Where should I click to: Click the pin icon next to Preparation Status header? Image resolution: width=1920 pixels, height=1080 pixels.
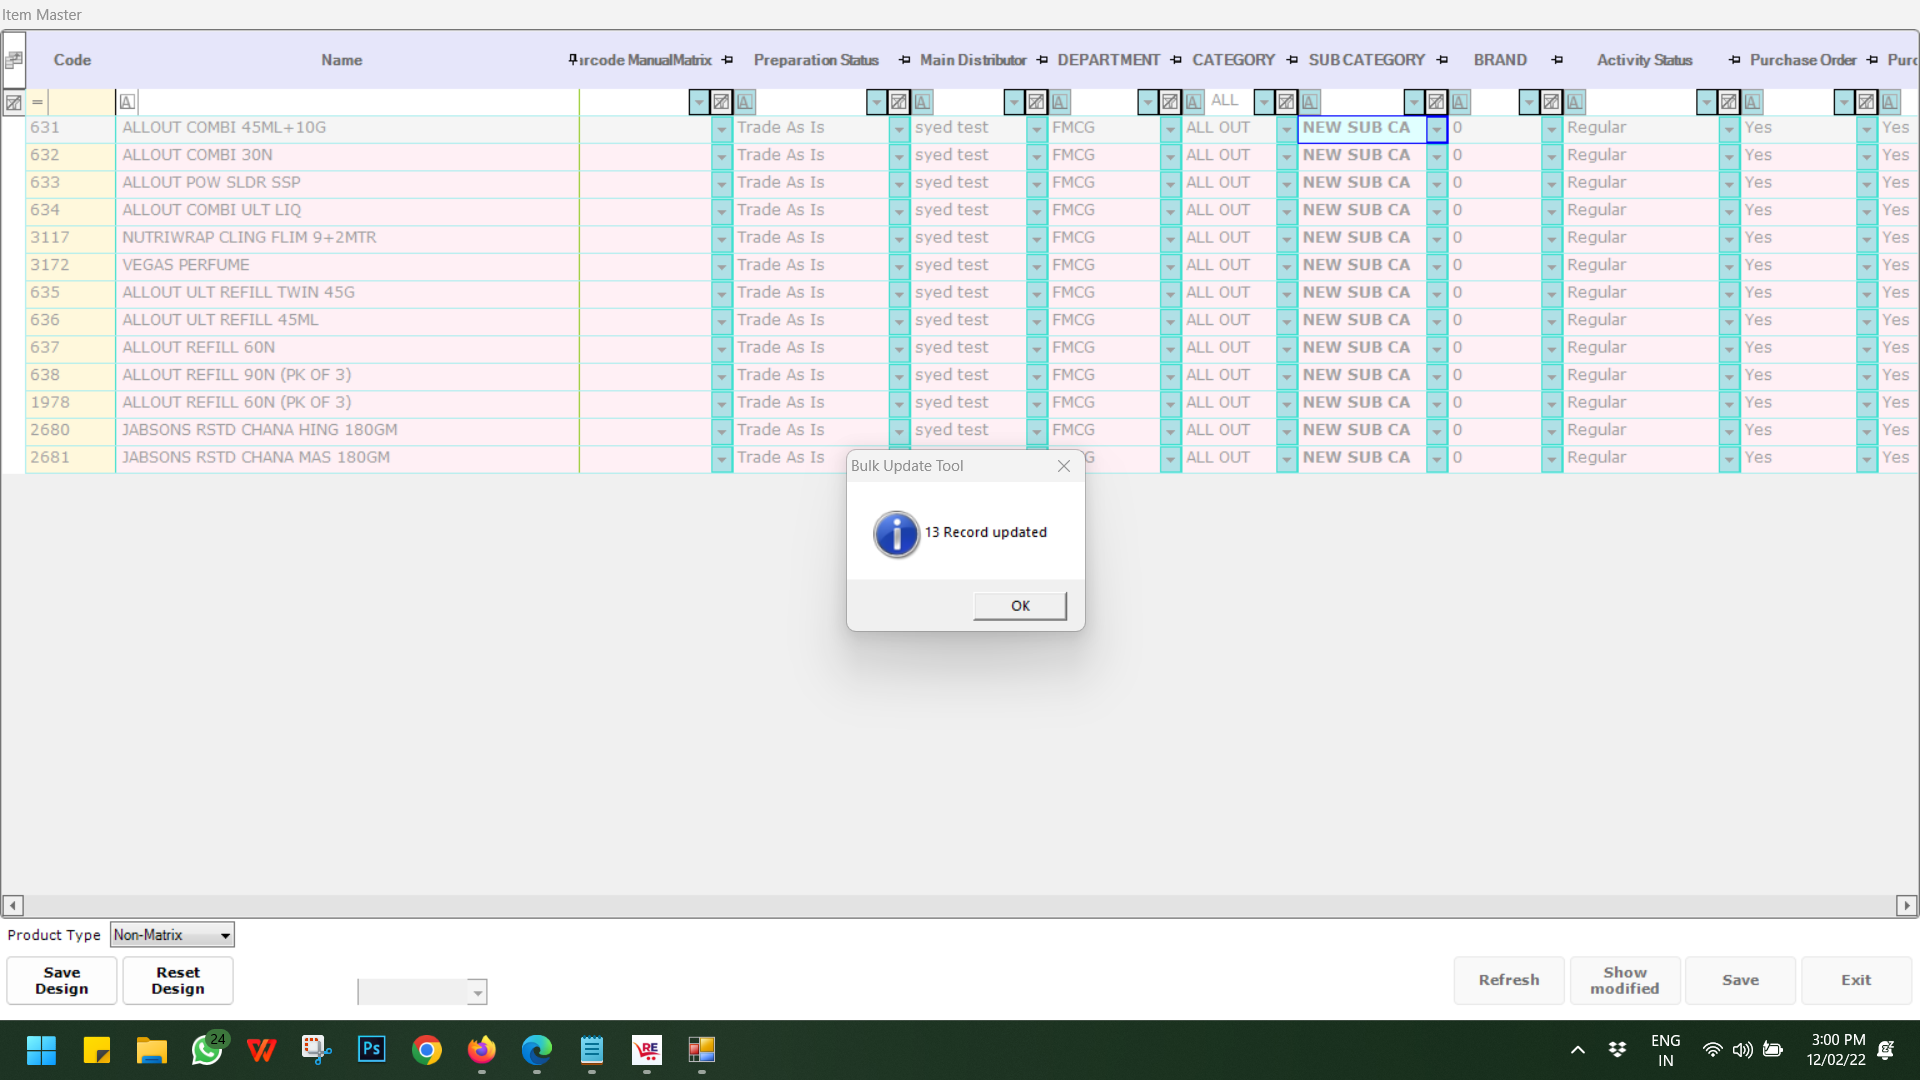point(904,60)
